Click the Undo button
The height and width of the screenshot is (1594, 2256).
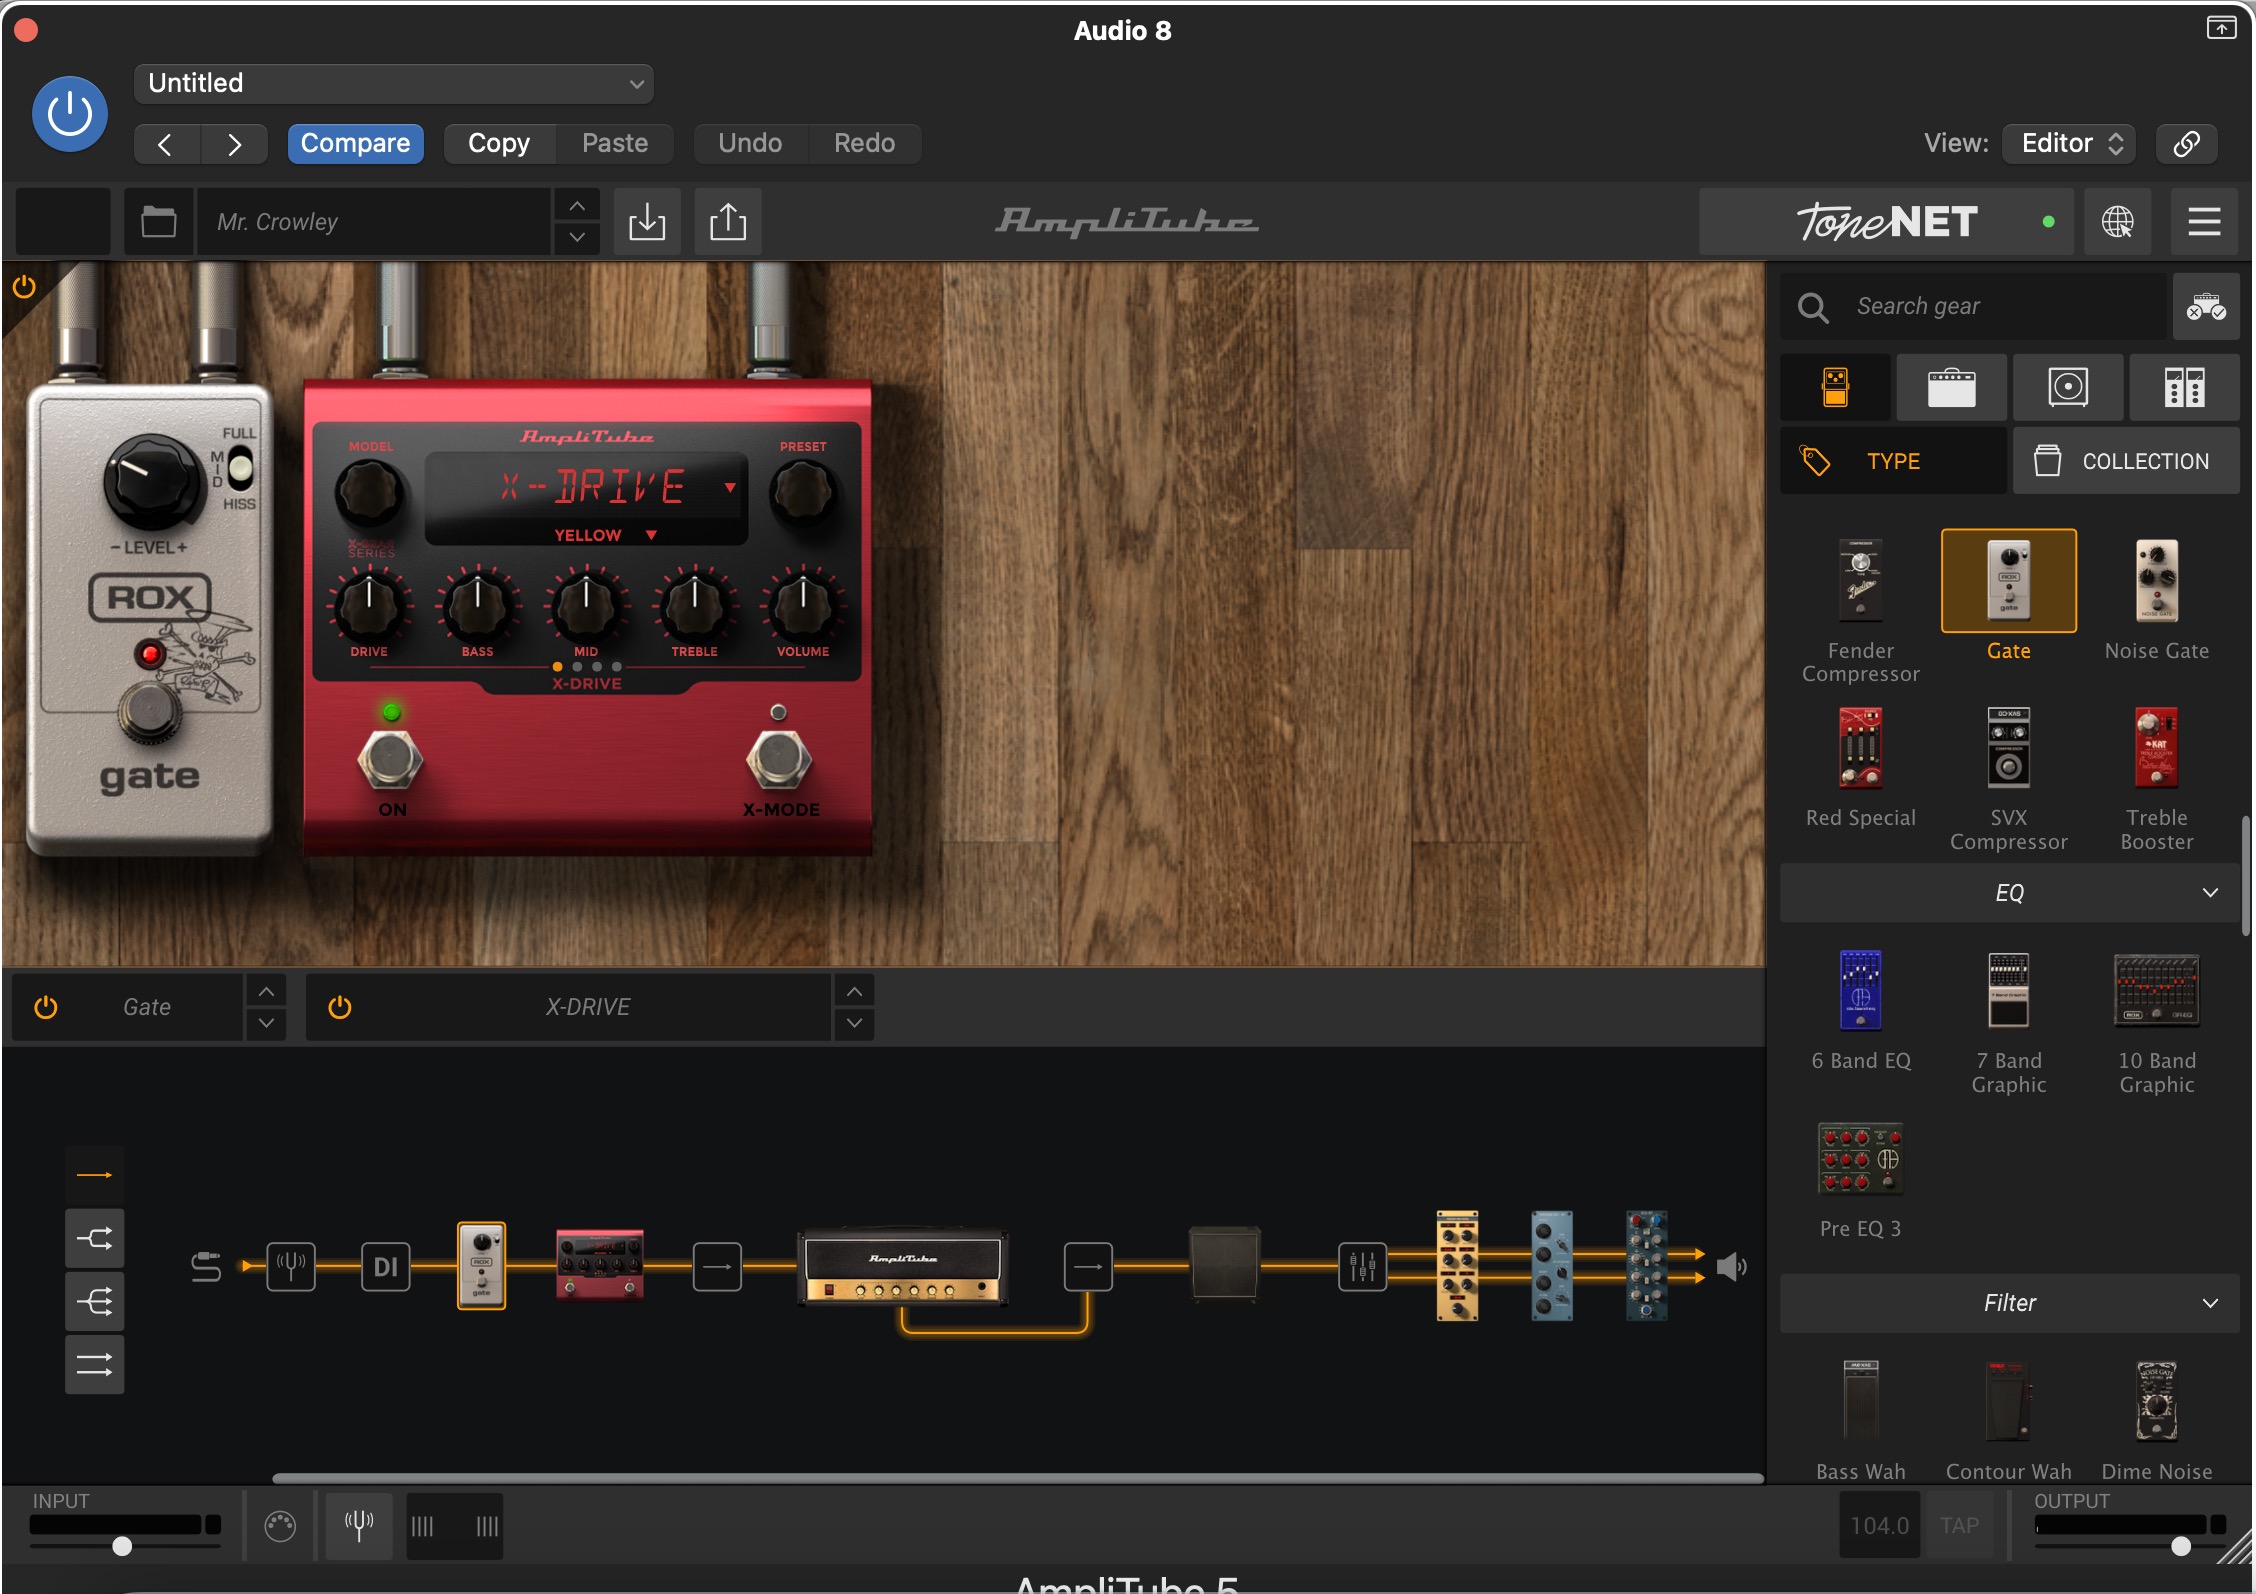coord(750,144)
